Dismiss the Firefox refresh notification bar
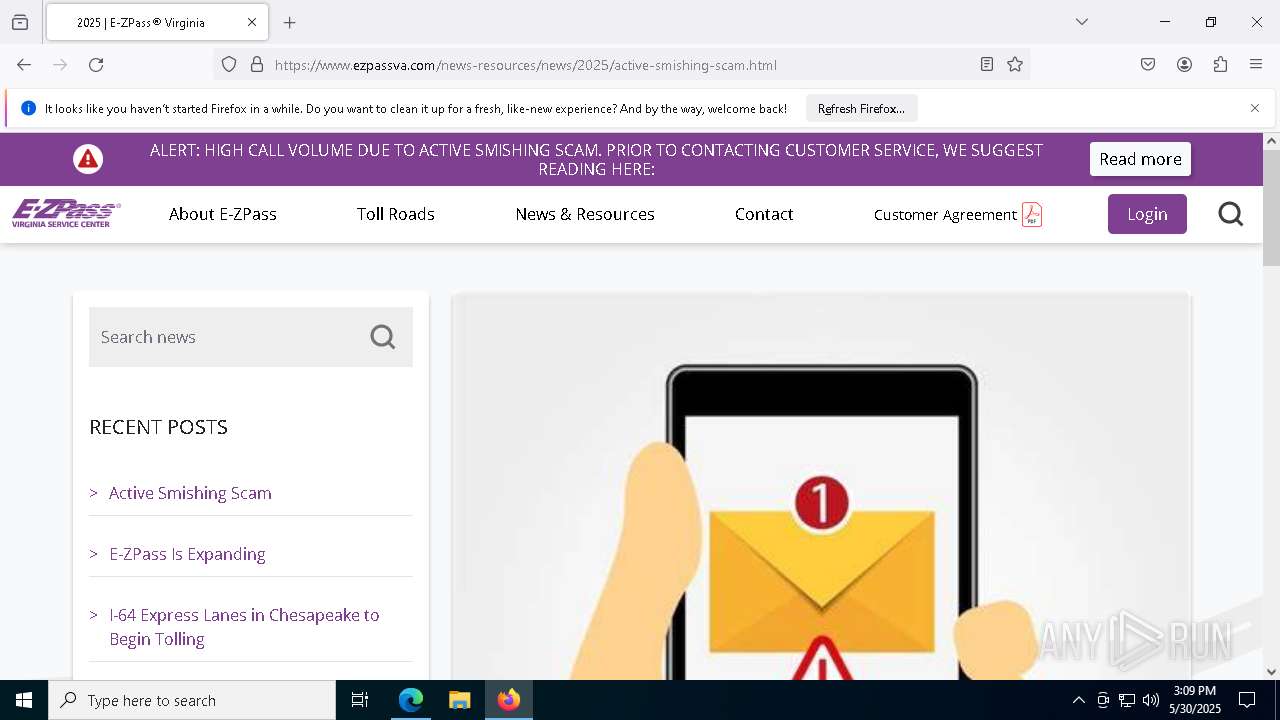 (1255, 108)
